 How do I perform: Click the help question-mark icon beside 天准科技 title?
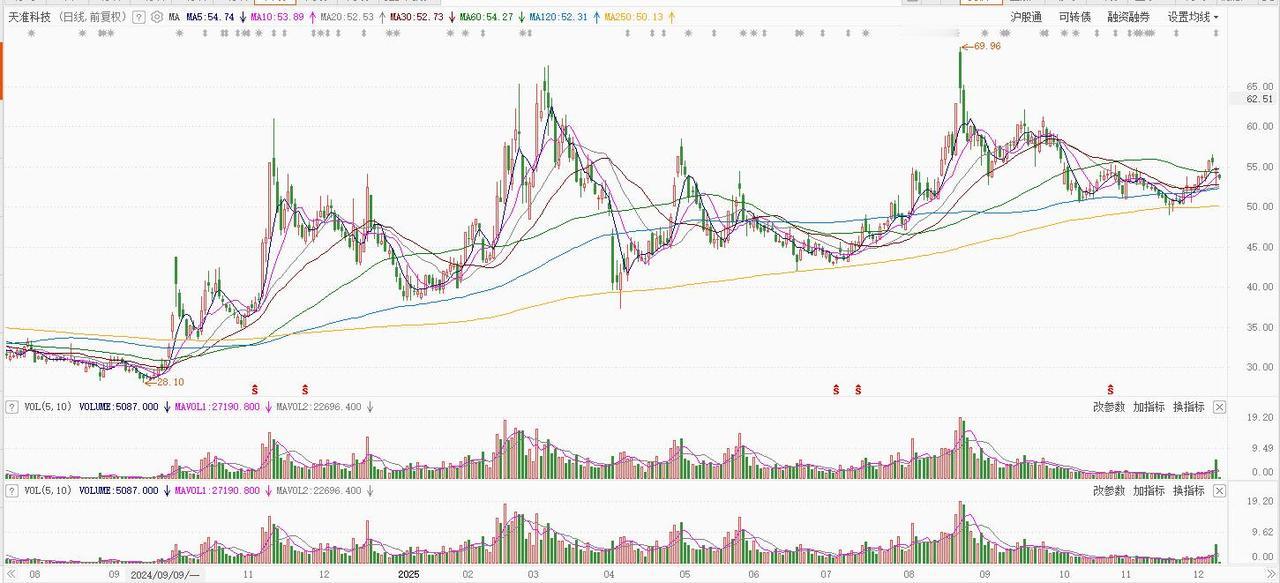(x=139, y=17)
